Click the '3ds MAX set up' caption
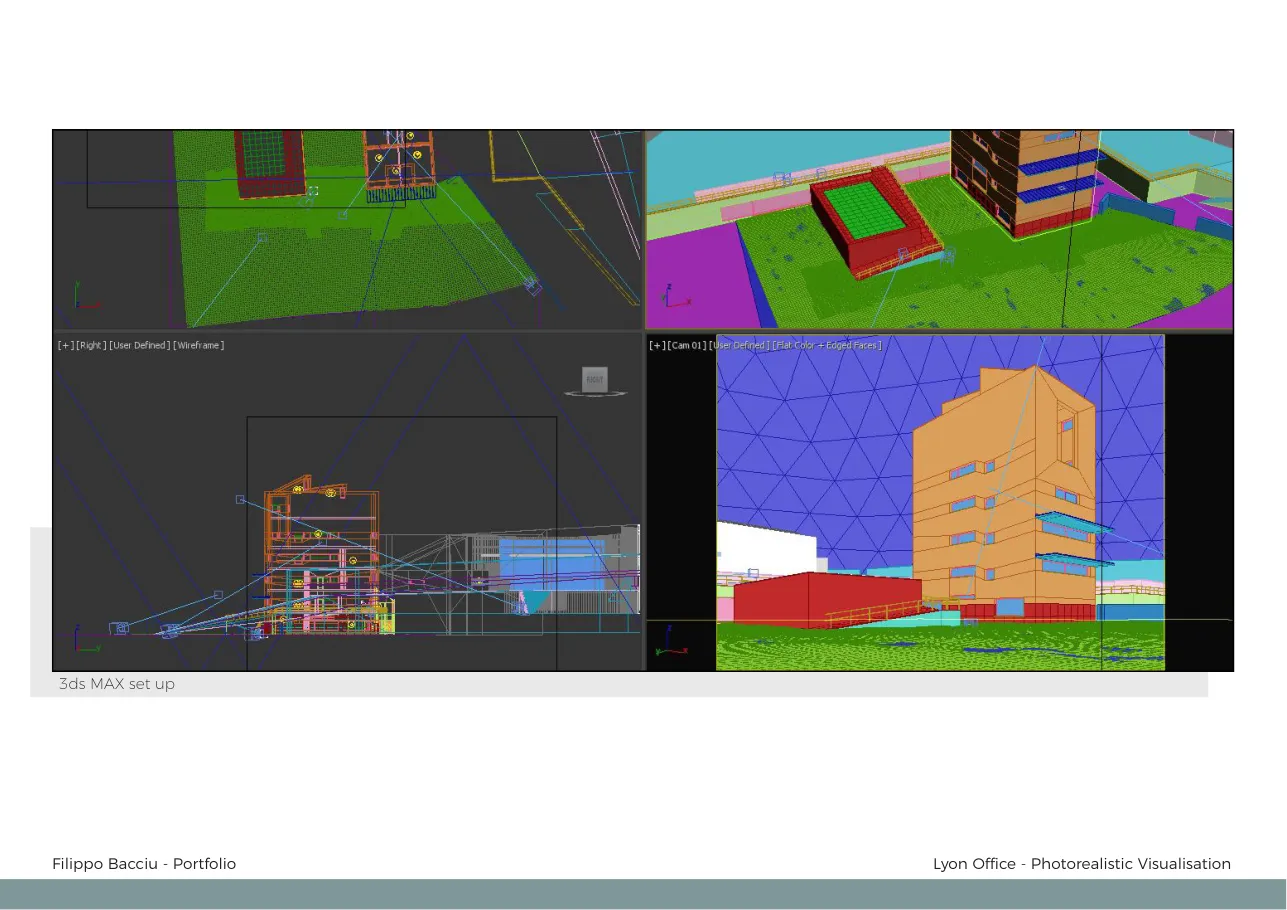The width and height of the screenshot is (1287, 910). click(x=116, y=684)
